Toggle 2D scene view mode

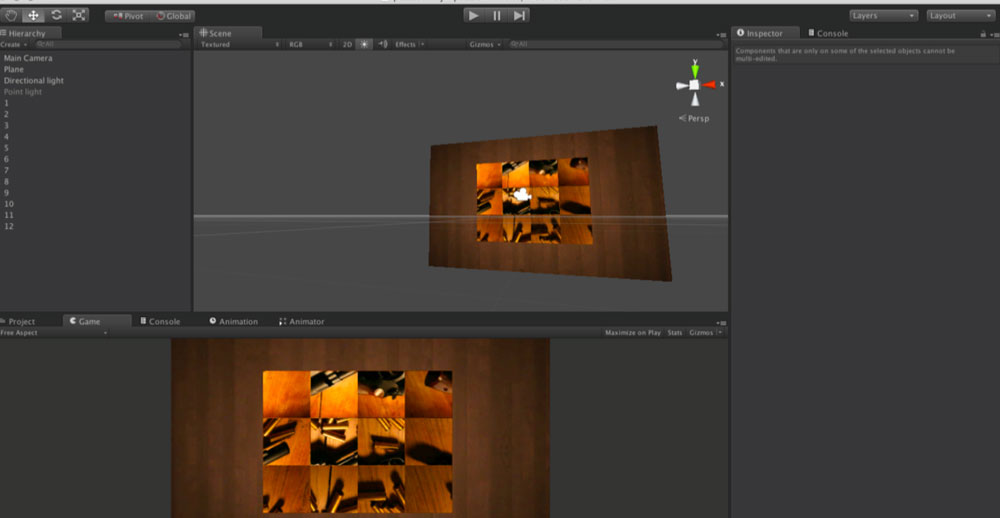347,44
